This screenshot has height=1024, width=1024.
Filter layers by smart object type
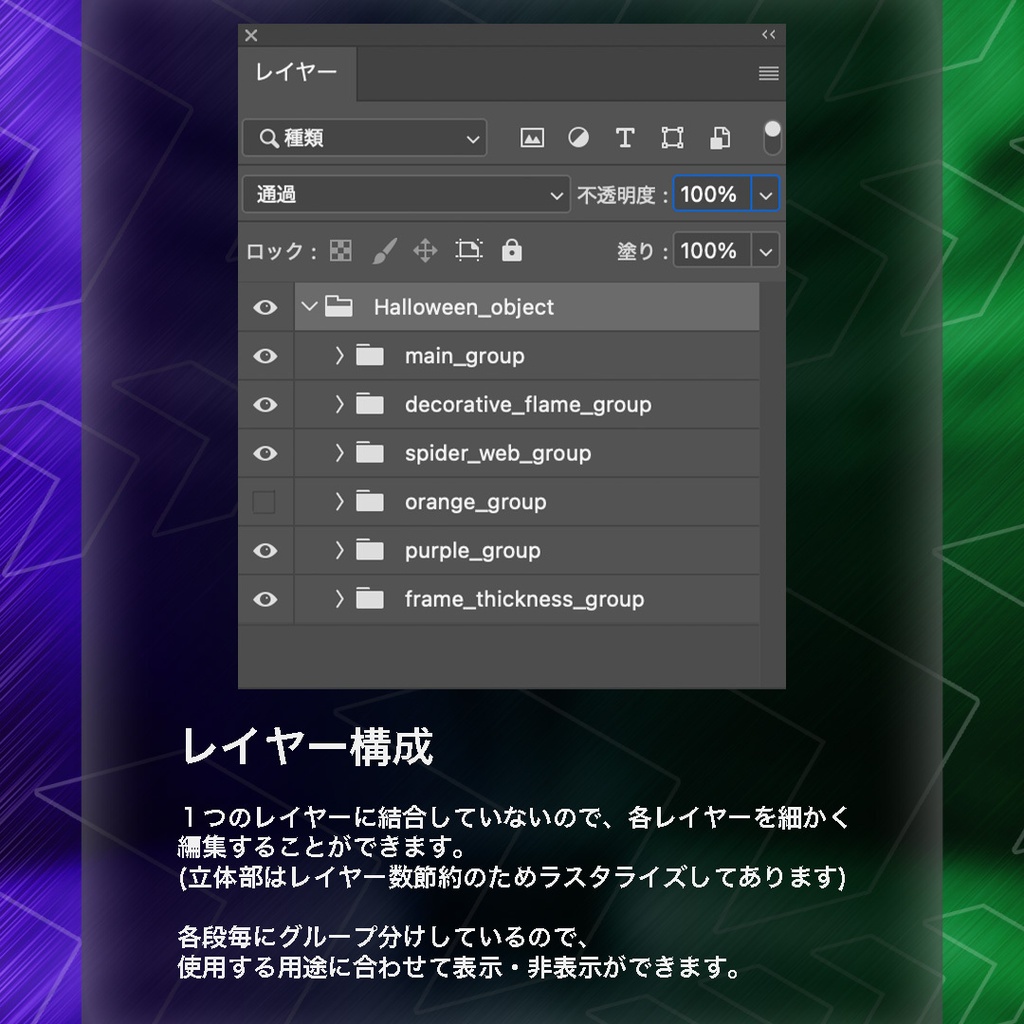click(x=720, y=138)
